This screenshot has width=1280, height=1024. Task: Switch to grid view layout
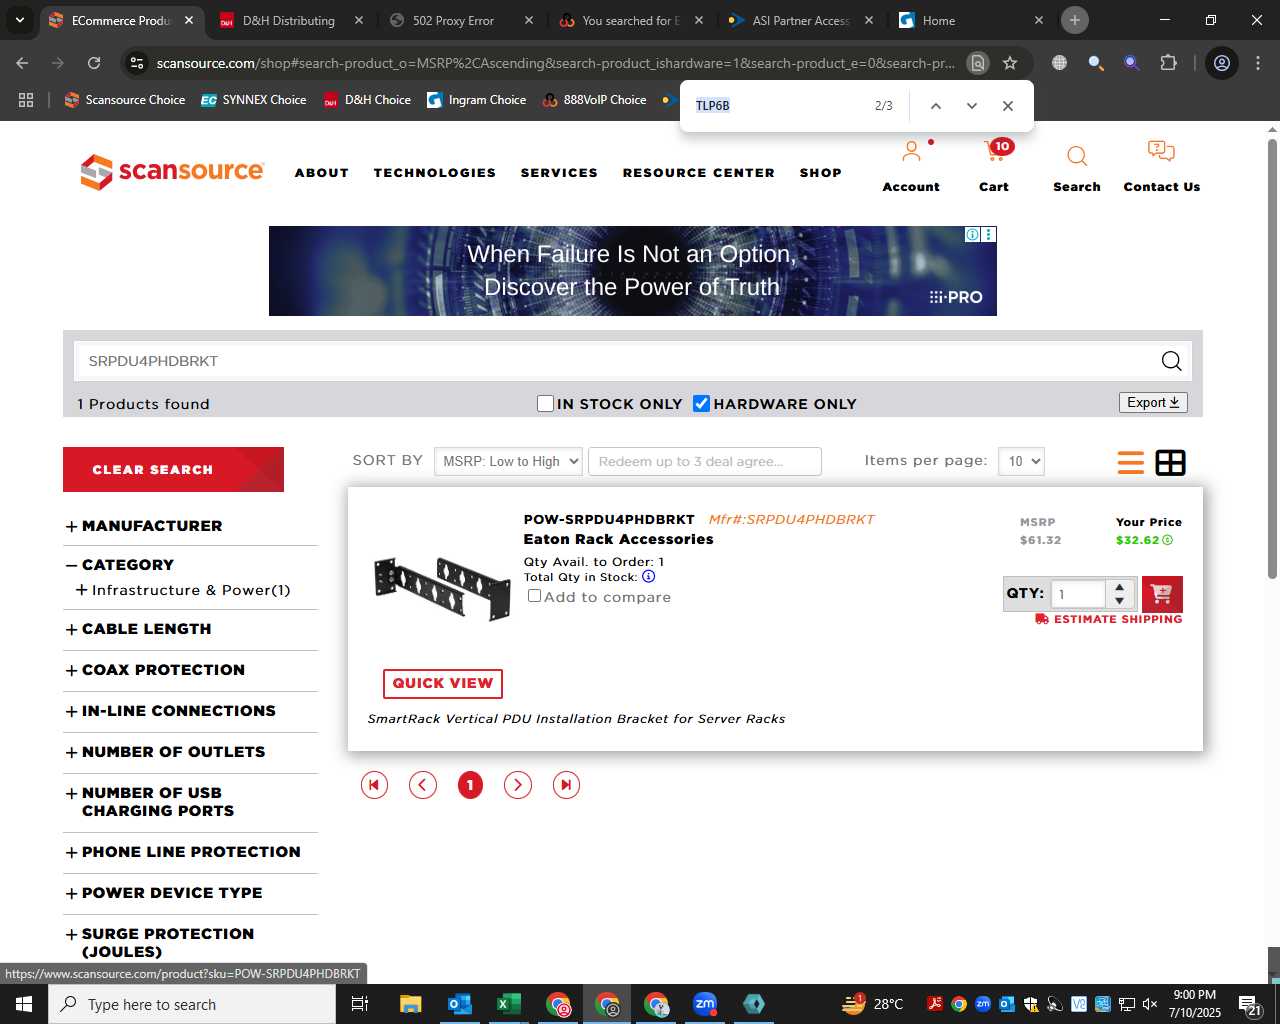pos(1170,462)
